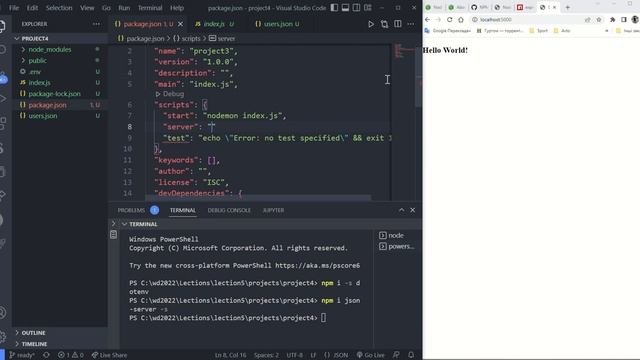This screenshot has height=360, width=640.
Task: Open browser extensions puzzle icon
Action: [x=612, y=20]
